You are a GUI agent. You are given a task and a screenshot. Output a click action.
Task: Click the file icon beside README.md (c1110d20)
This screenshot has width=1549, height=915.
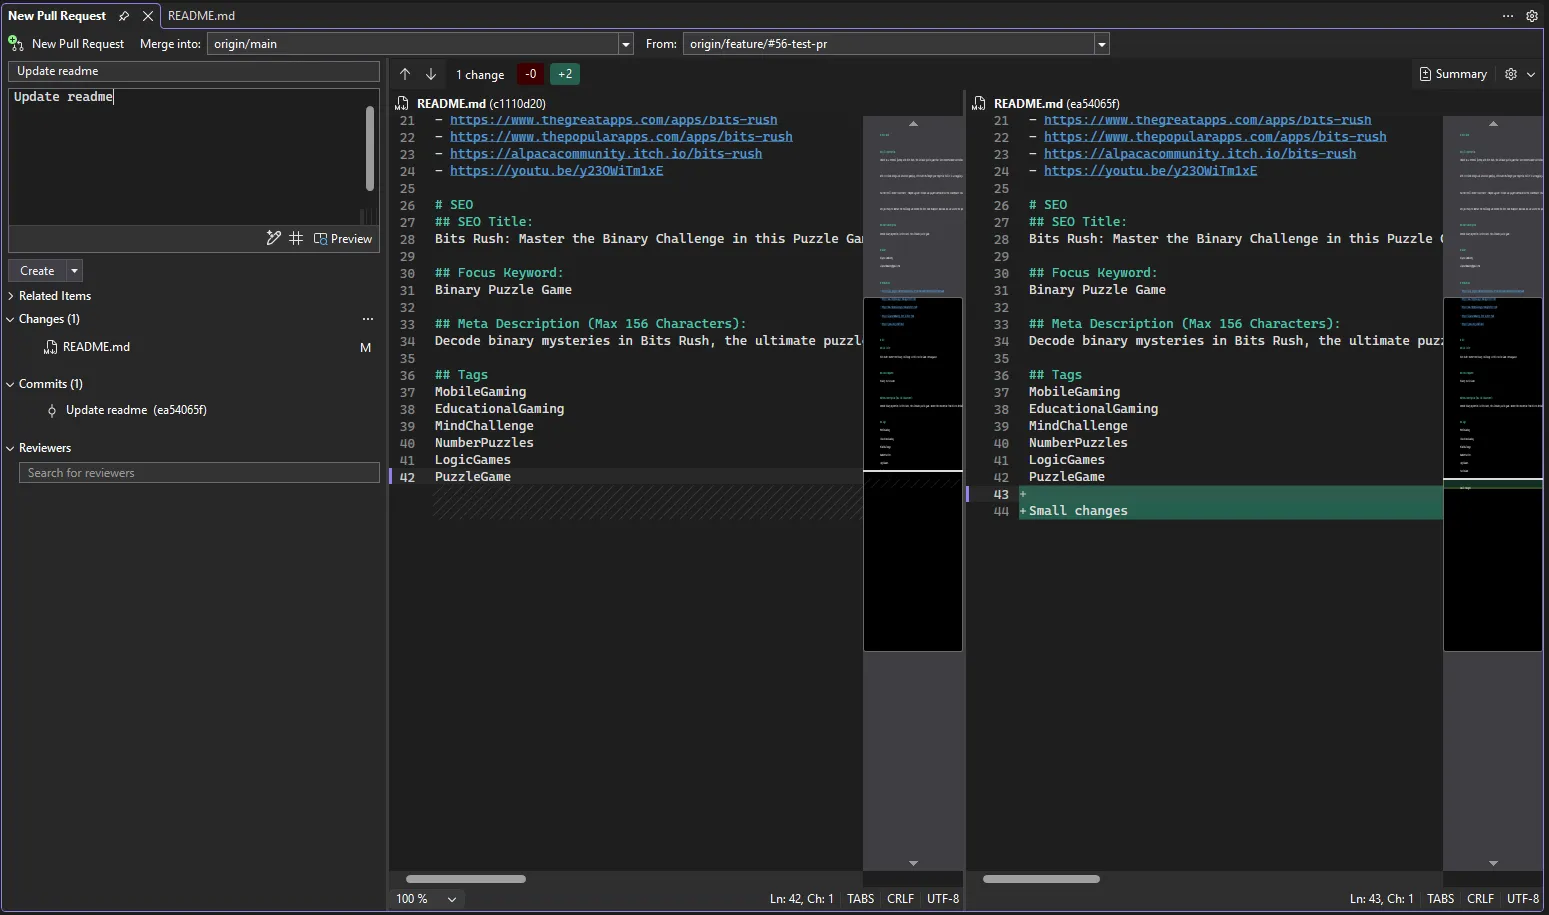click(x=402, y=103)
